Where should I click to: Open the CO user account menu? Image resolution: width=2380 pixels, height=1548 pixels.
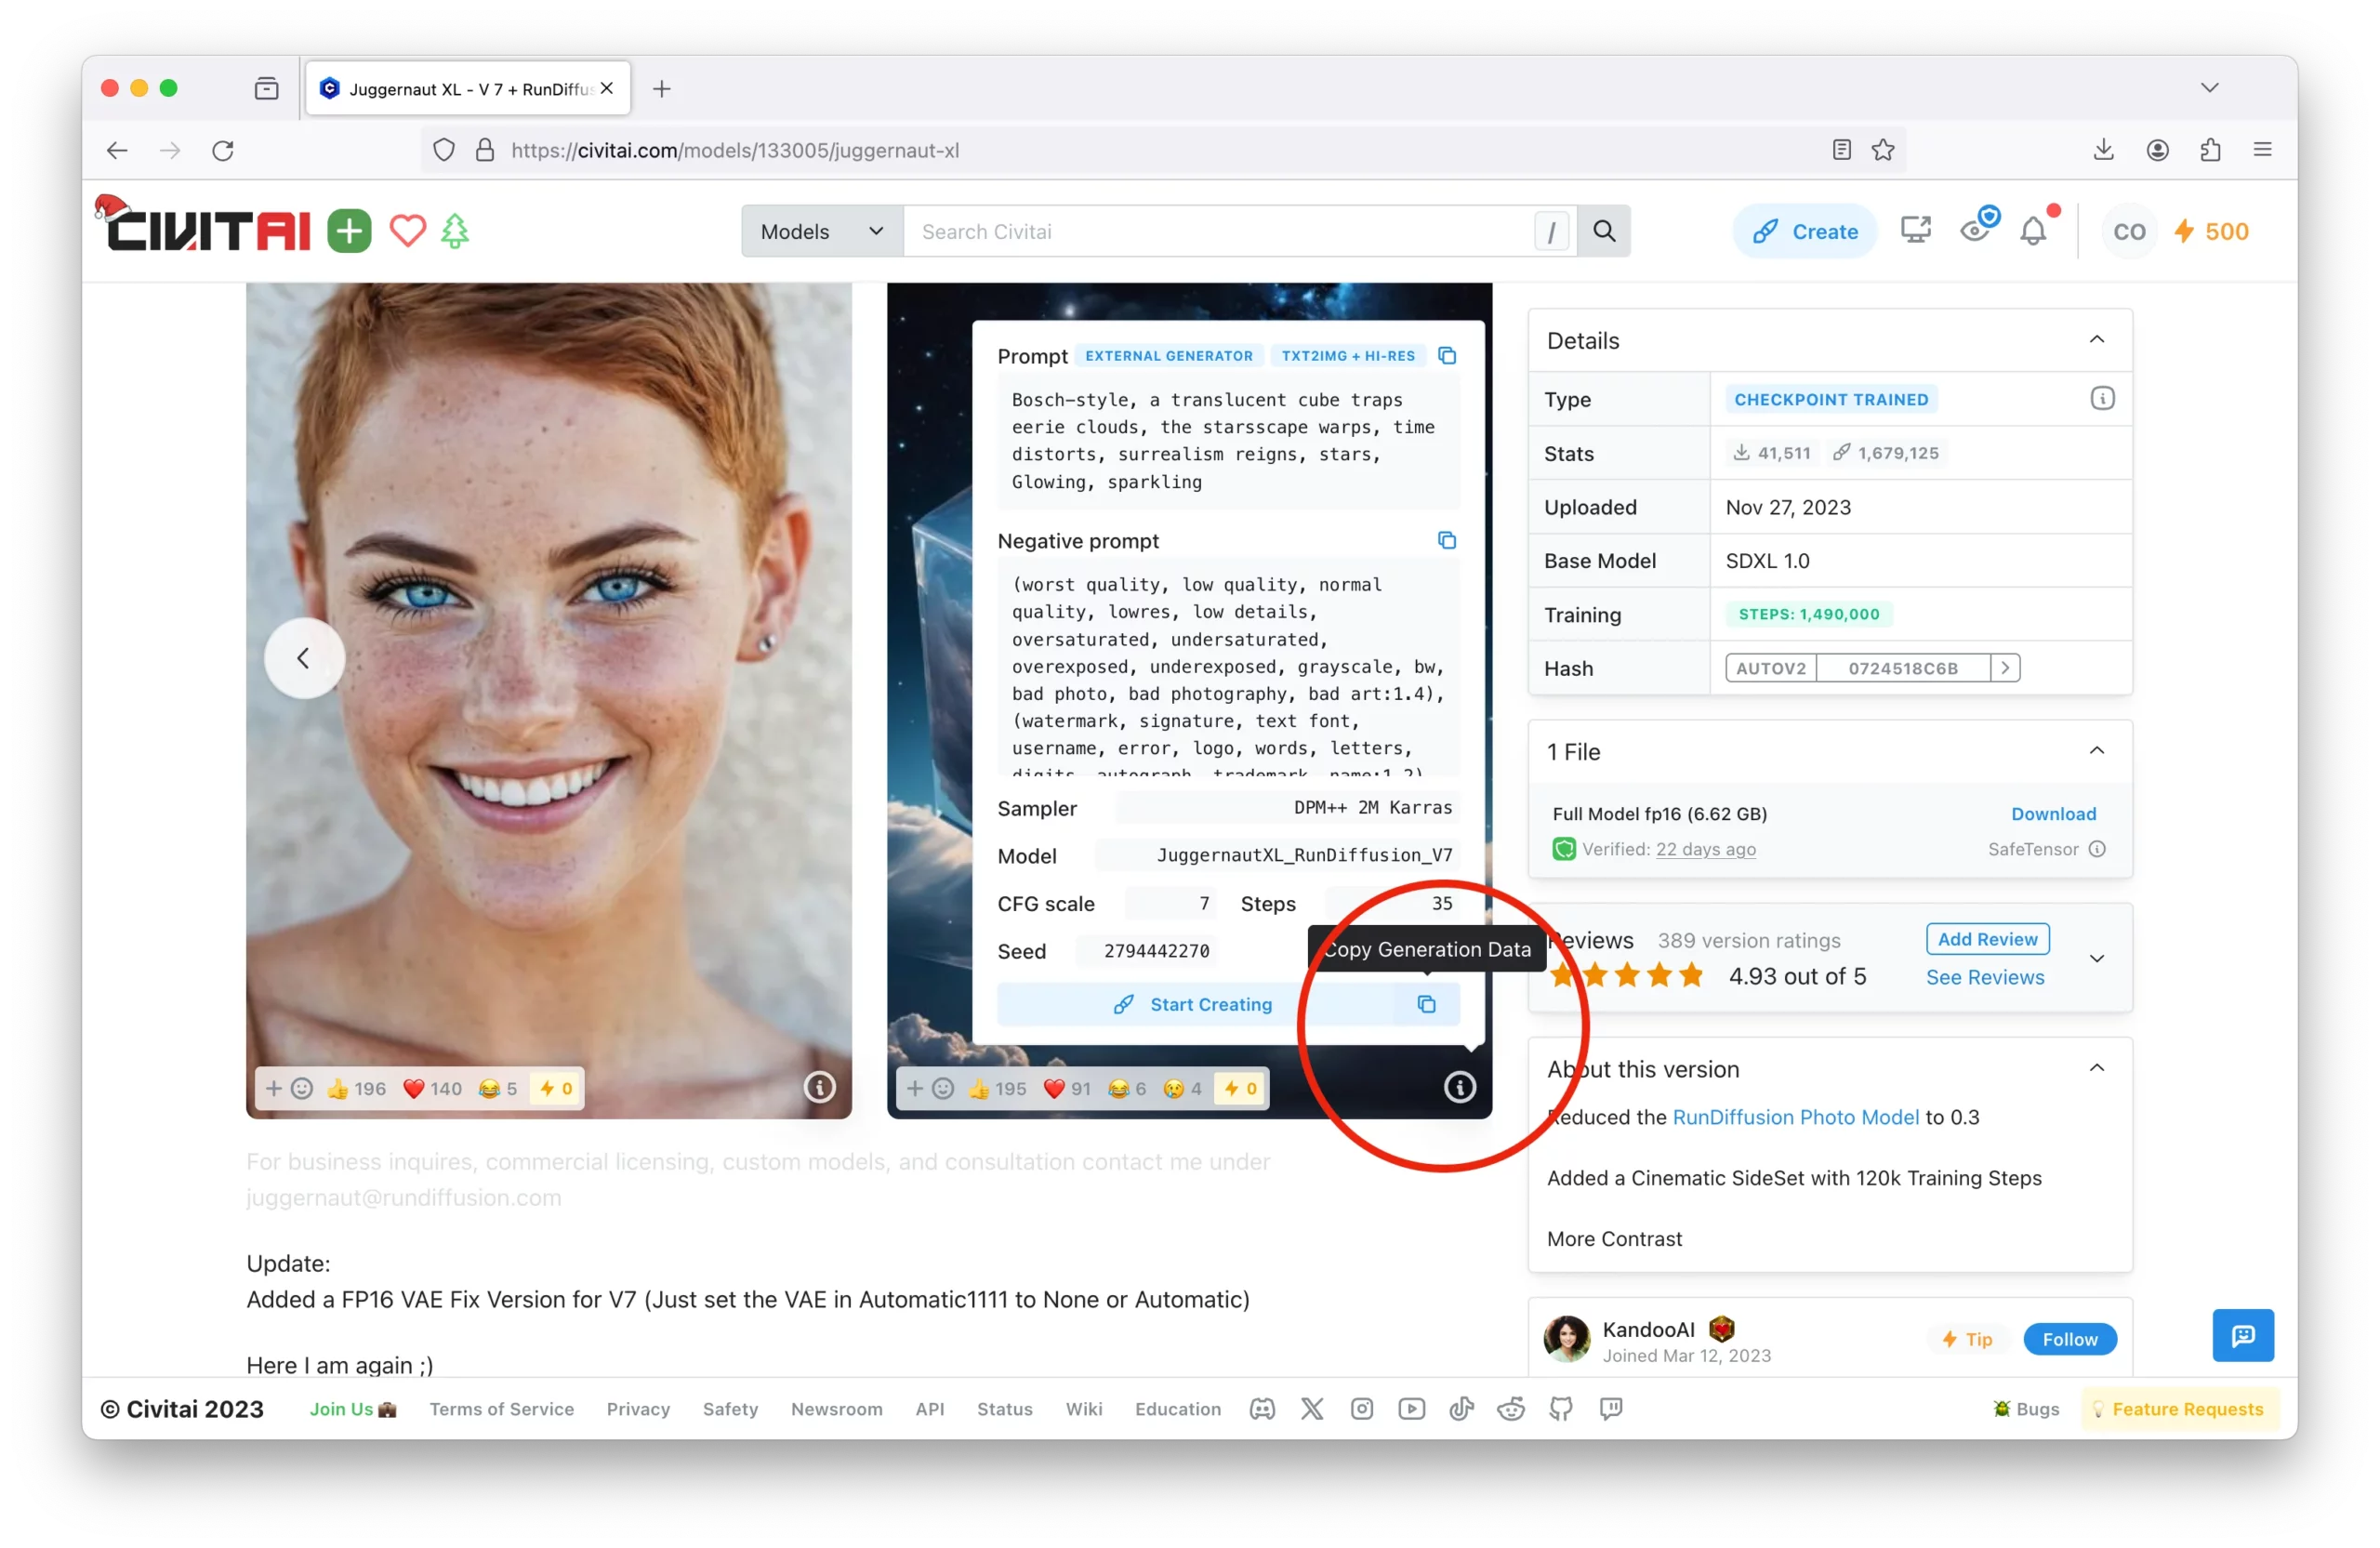[2129, 232]
